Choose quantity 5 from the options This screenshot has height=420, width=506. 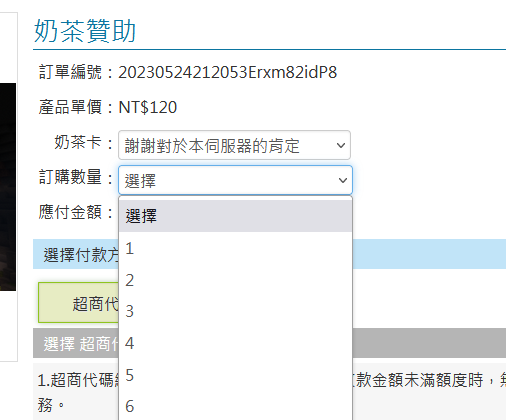[235, 375]
